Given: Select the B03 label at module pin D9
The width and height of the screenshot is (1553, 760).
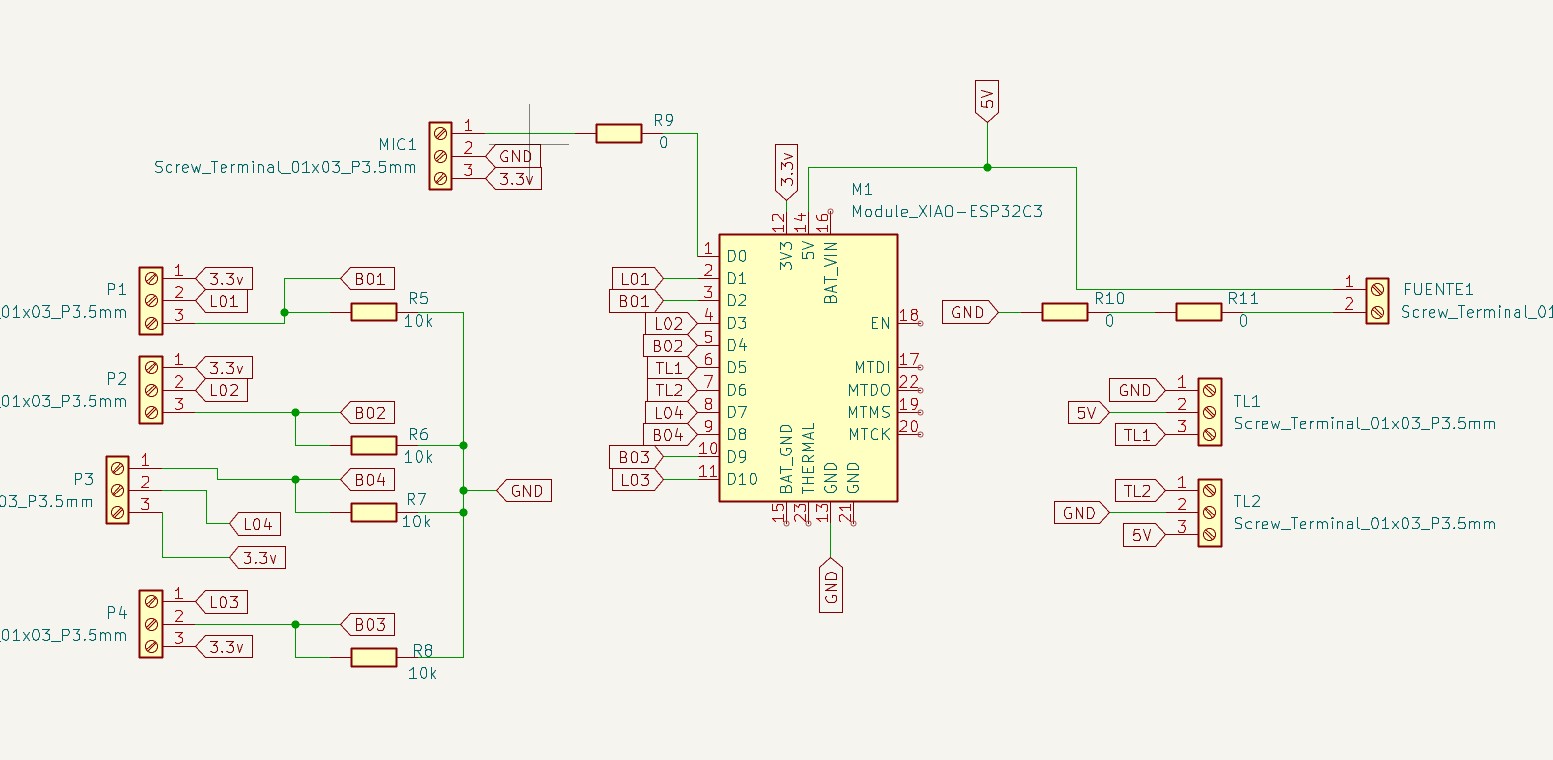Looking at the screenshot, I should tap(635, 457).
